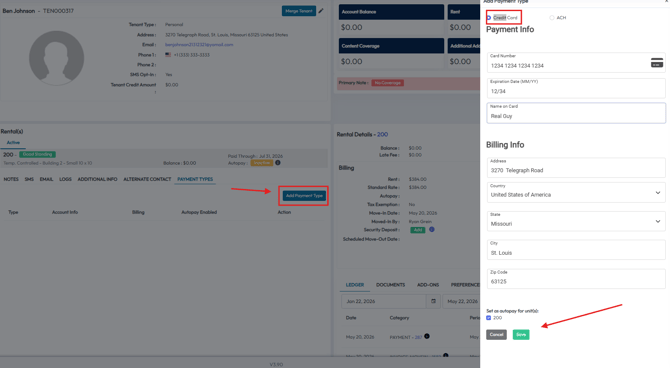Click the ledger end date May 22, 2026 field
Viewport: 670px width, 368px height.
462,301
